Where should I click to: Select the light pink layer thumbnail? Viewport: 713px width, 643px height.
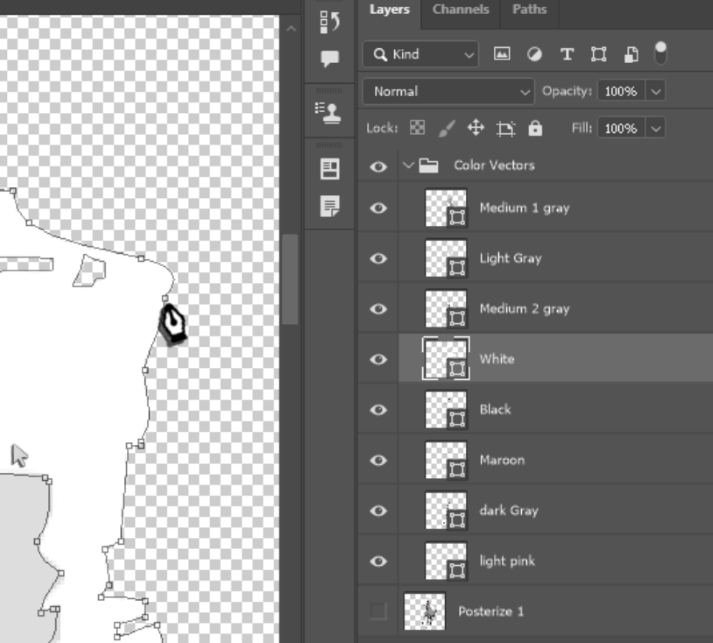click(446, 562)
